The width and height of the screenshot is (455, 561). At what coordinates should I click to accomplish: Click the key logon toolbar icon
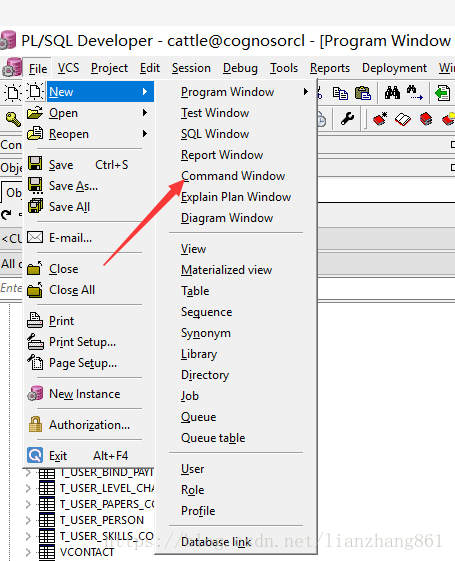(13, 119)
